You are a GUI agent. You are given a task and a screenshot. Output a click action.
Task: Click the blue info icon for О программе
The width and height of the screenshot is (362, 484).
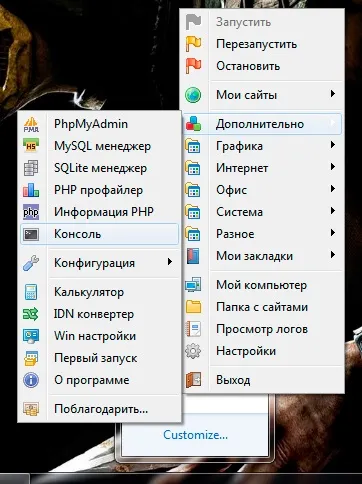click(x=31, y=380)
